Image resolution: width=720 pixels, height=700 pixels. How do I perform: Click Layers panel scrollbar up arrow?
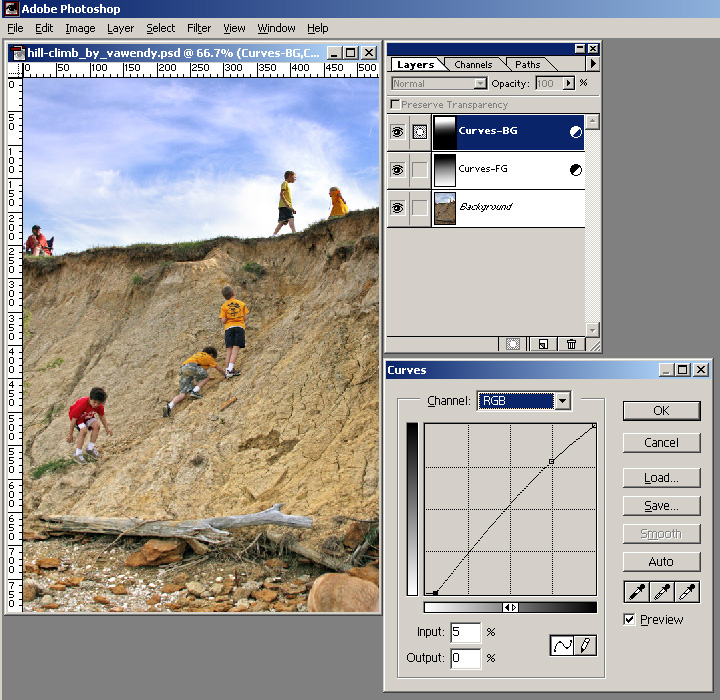pos(592,122)
